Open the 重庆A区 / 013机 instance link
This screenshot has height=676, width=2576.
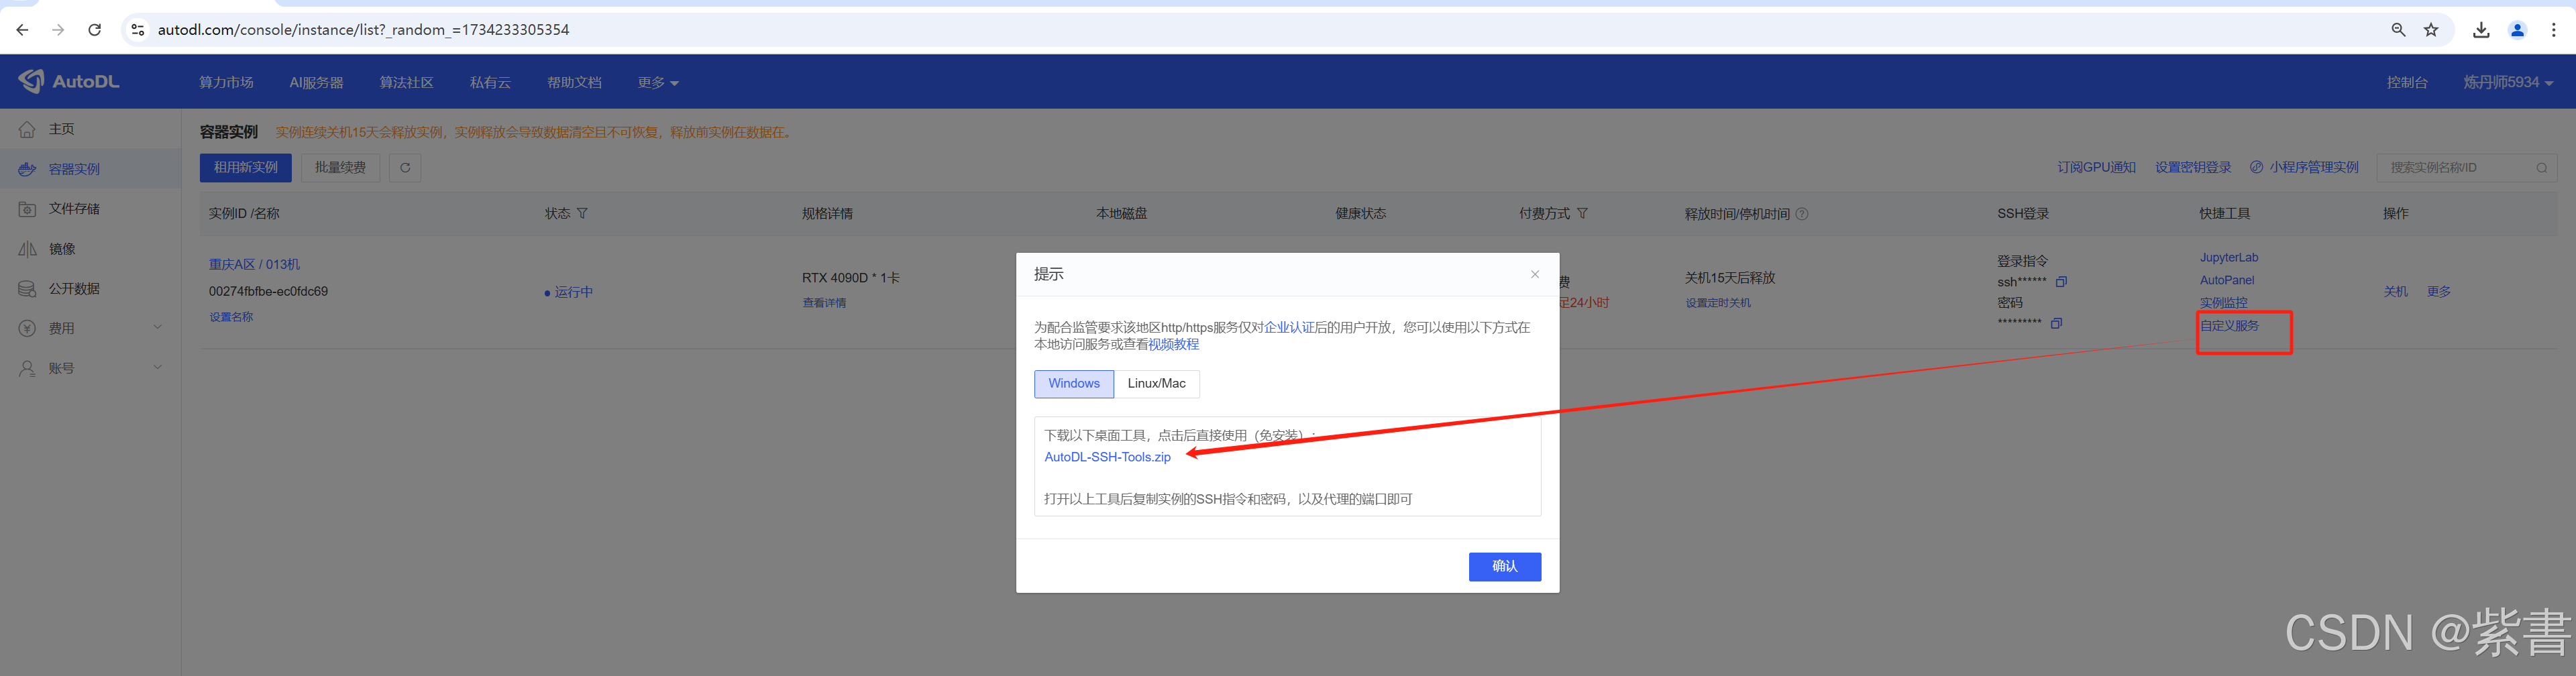tap(254, 265)
